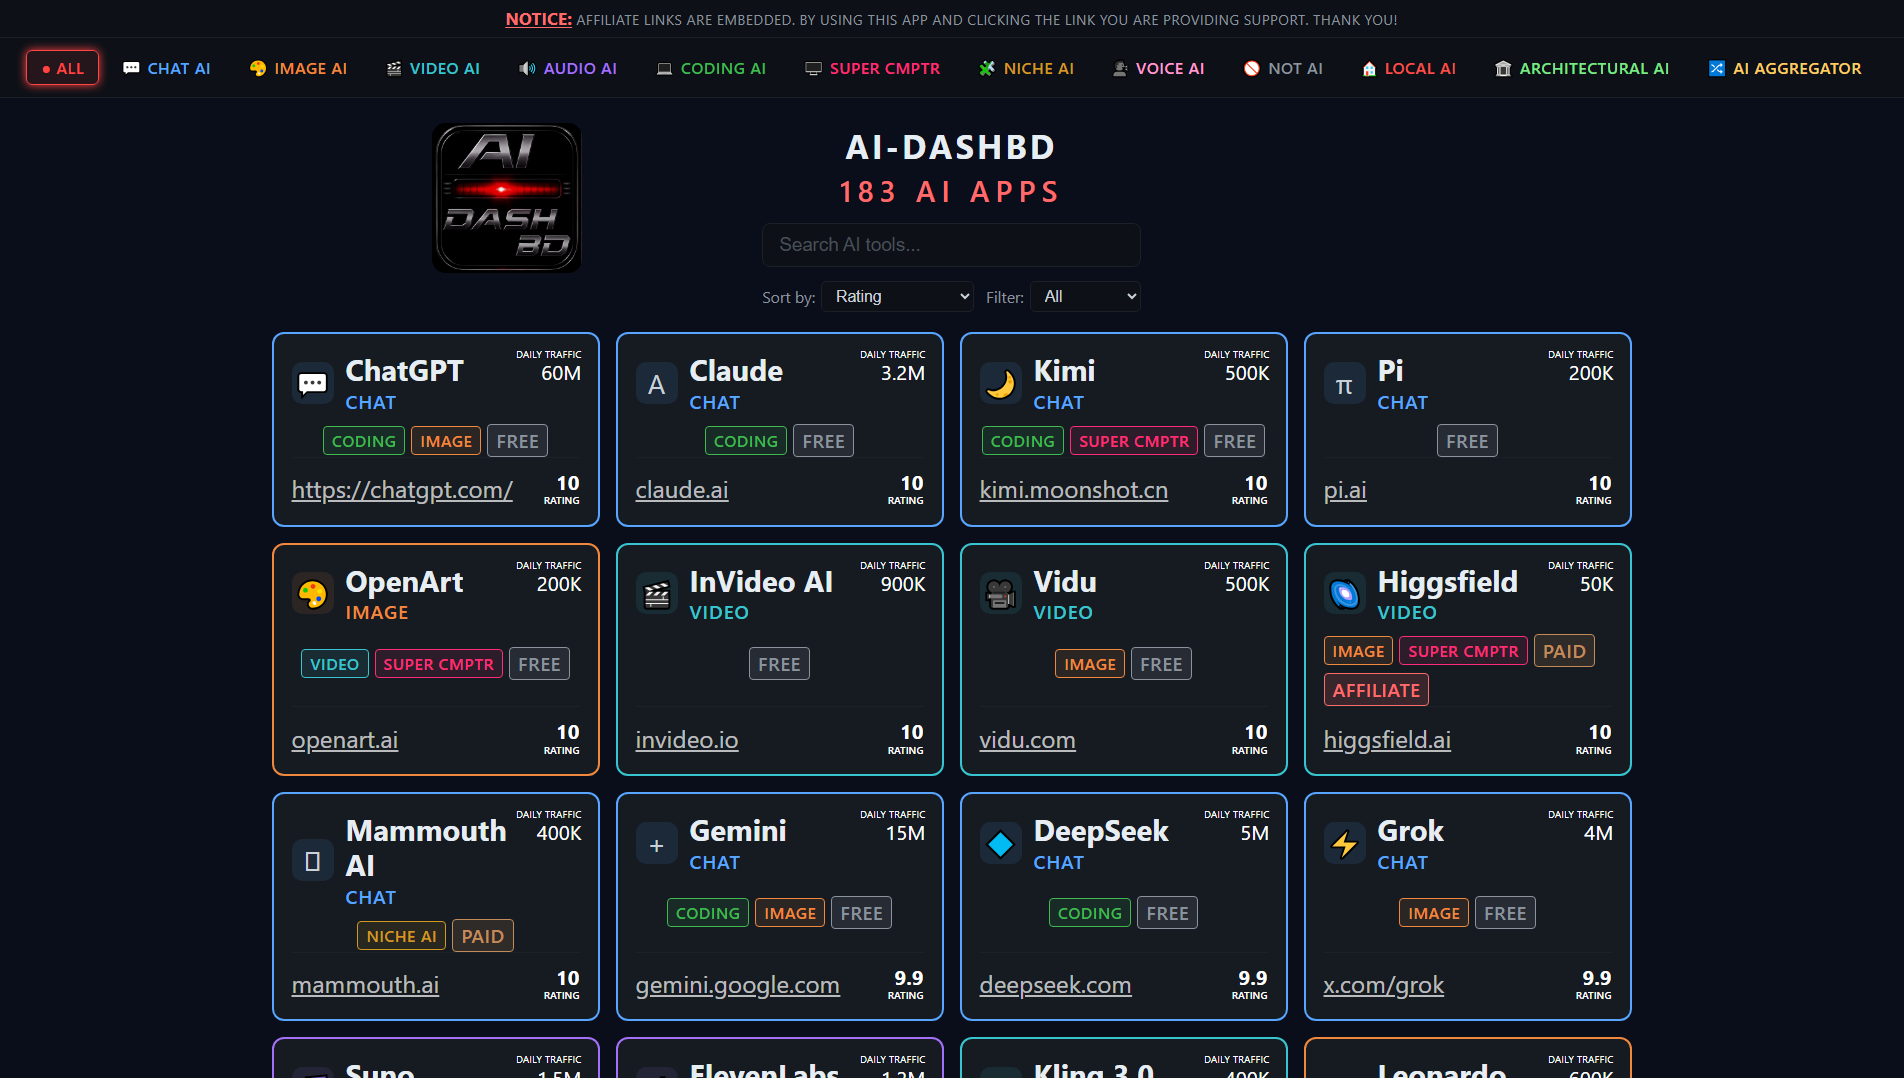The width and height of the screenshot is (1904, 1078).
Task: Click the Pi symbol card icon
Action: [x=1345, y=384]
